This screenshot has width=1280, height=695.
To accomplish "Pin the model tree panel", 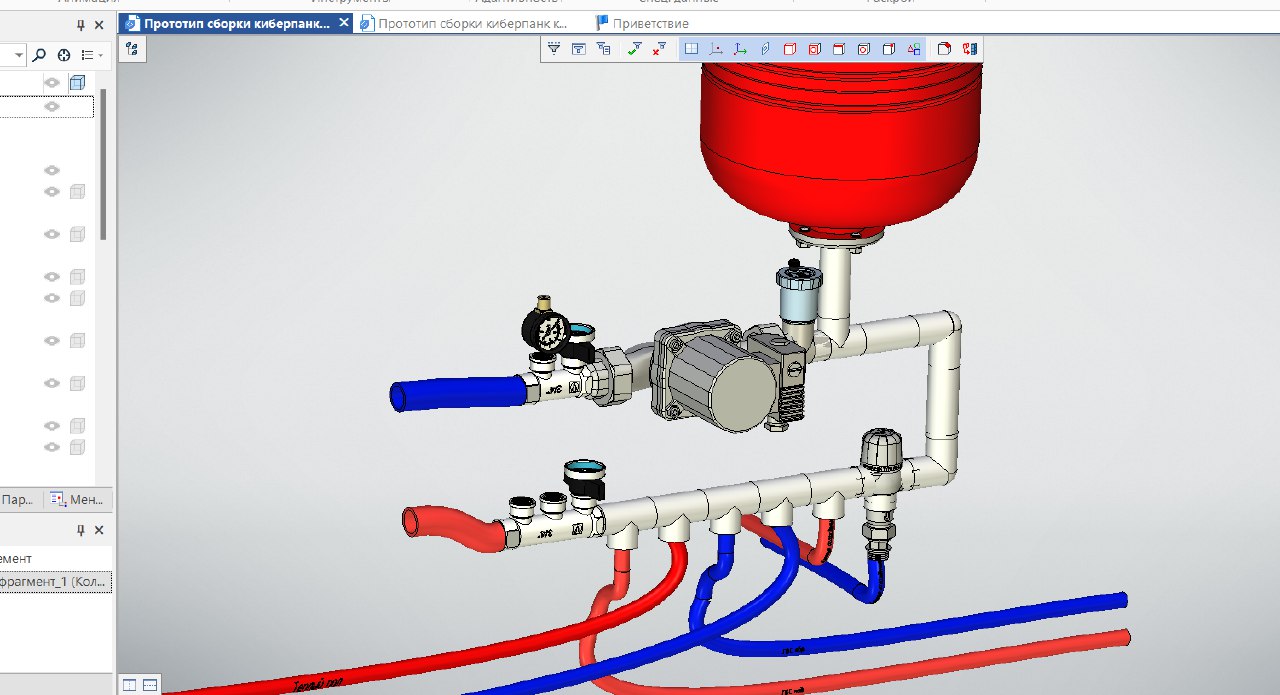I will (81, 25).
